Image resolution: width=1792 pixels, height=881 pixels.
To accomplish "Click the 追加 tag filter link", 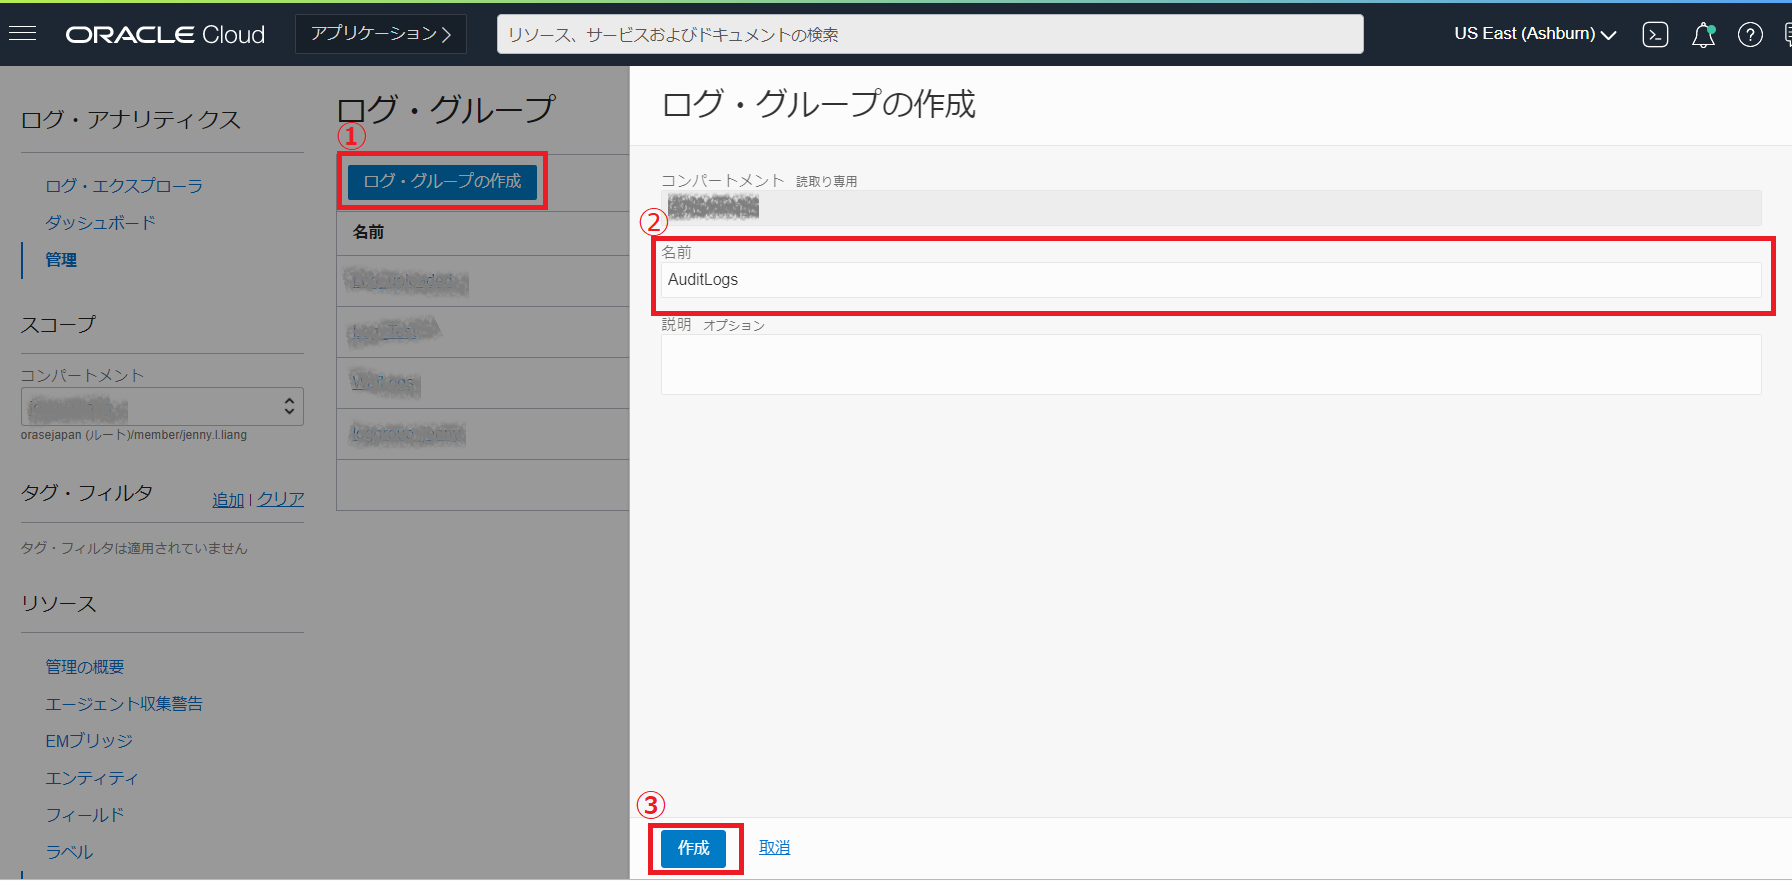I will coord(228,499).
